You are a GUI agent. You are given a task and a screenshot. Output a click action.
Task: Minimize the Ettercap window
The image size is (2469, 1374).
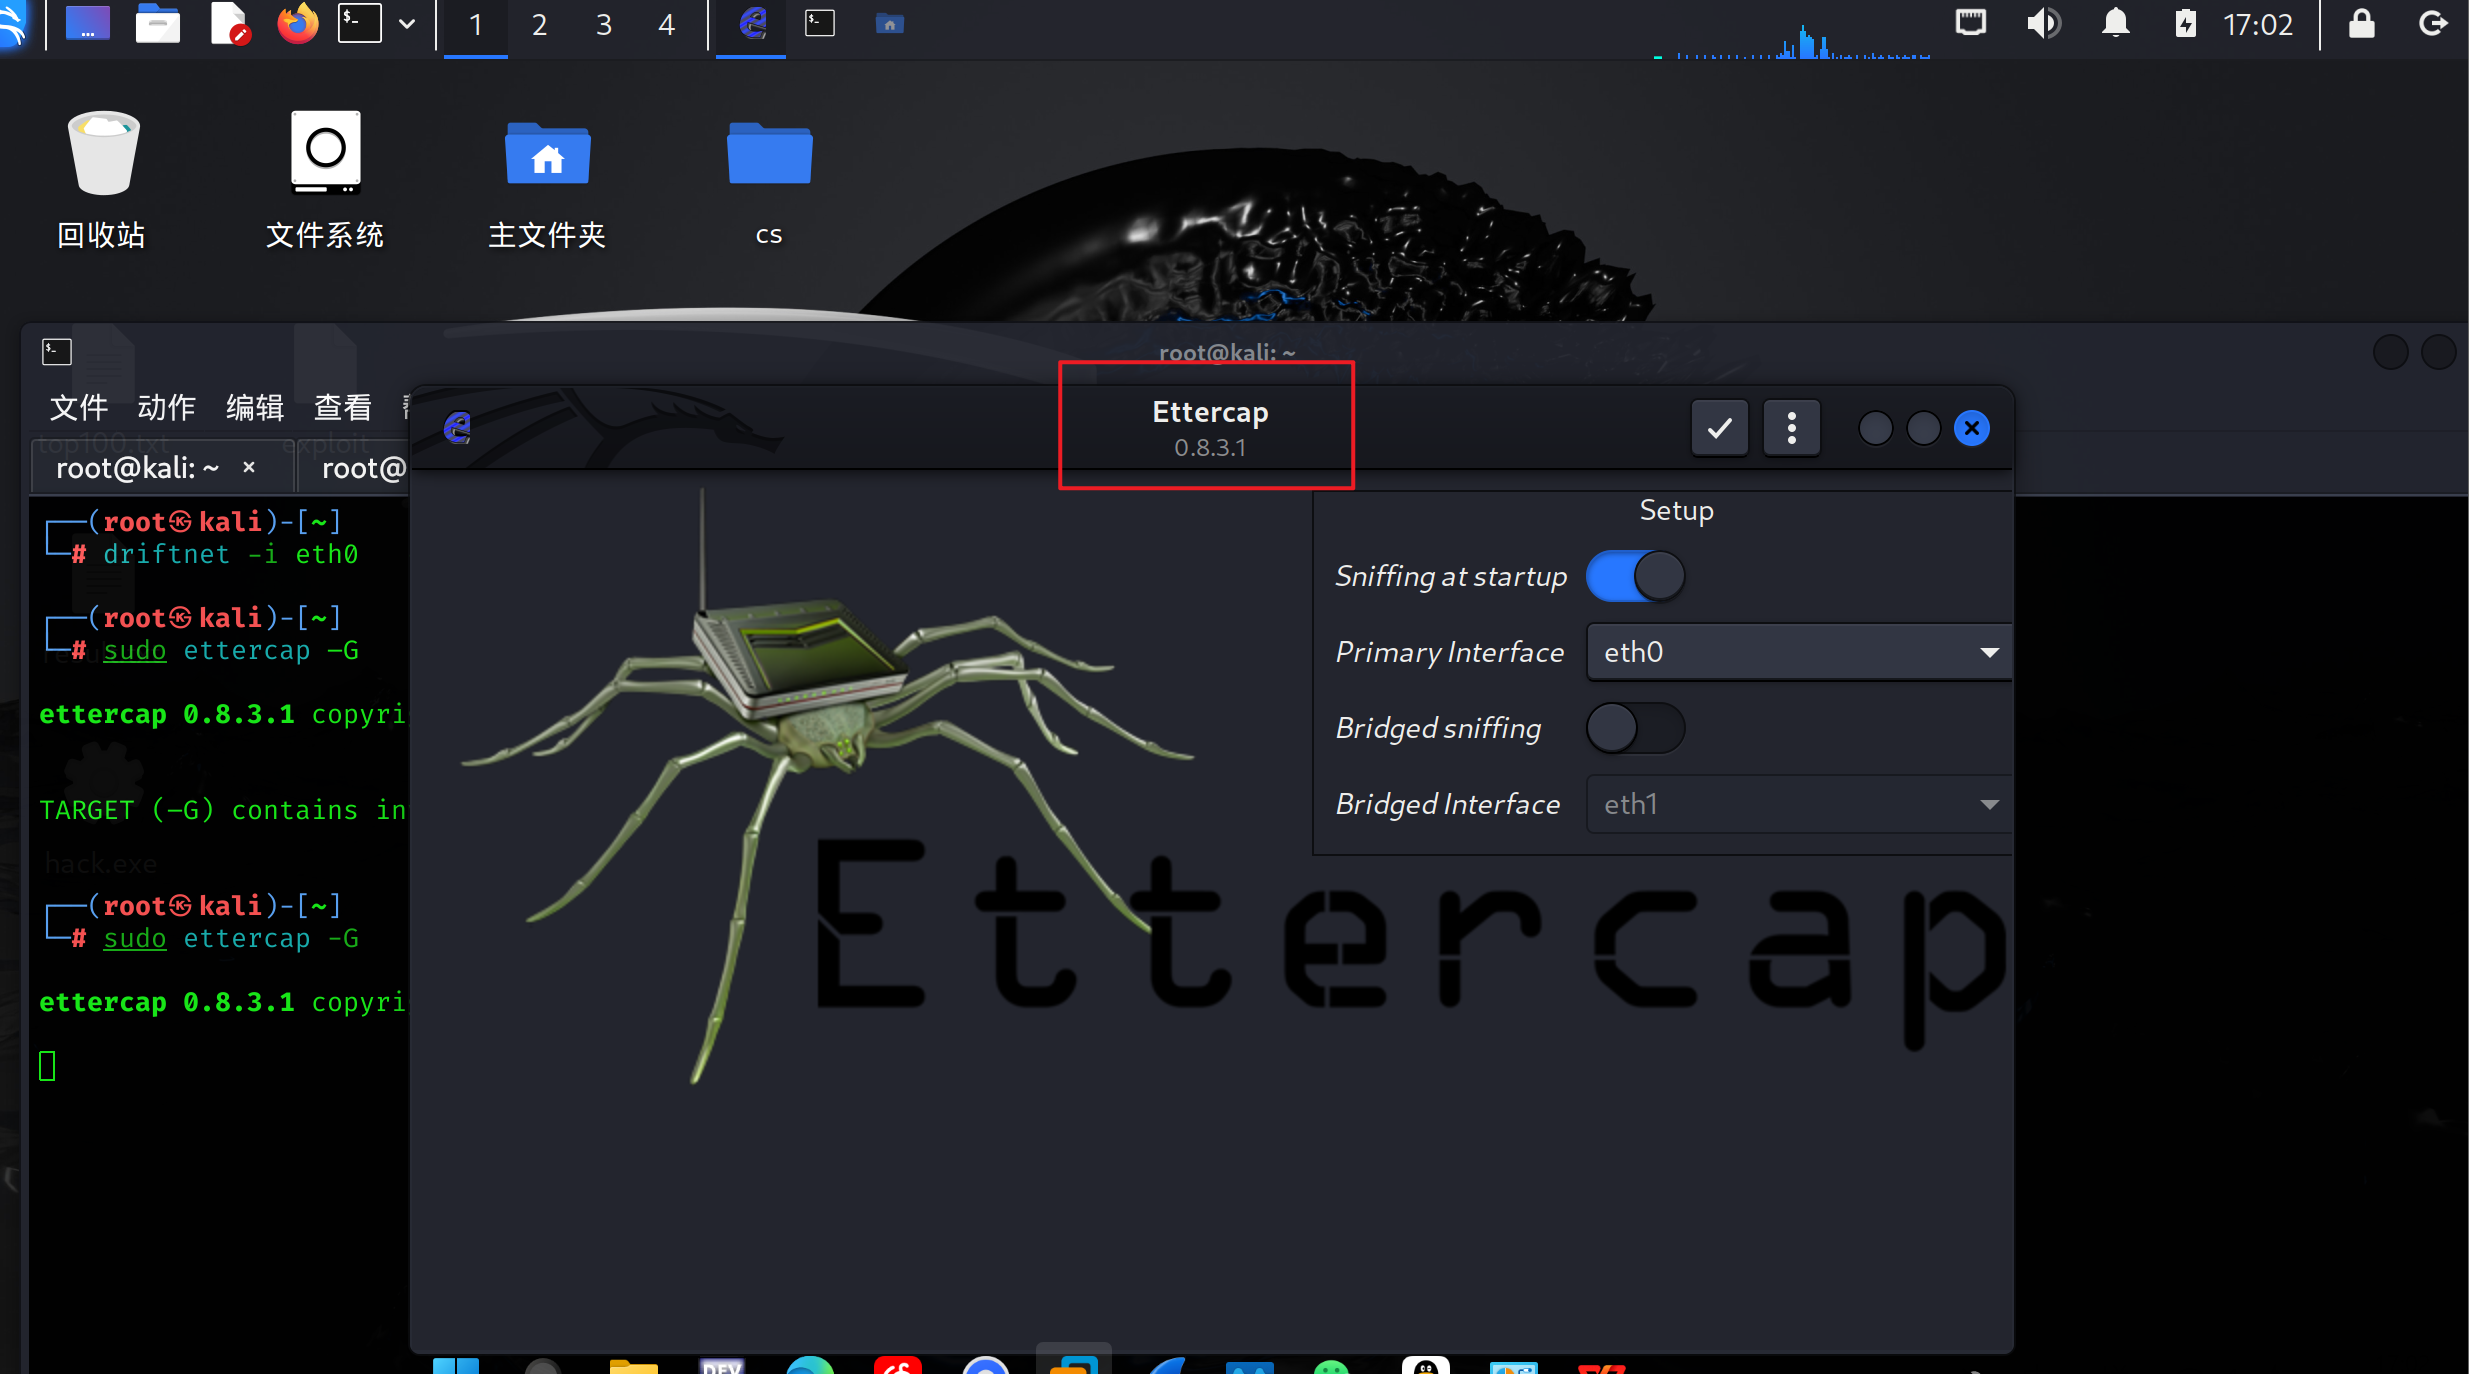coord(1875,428)
